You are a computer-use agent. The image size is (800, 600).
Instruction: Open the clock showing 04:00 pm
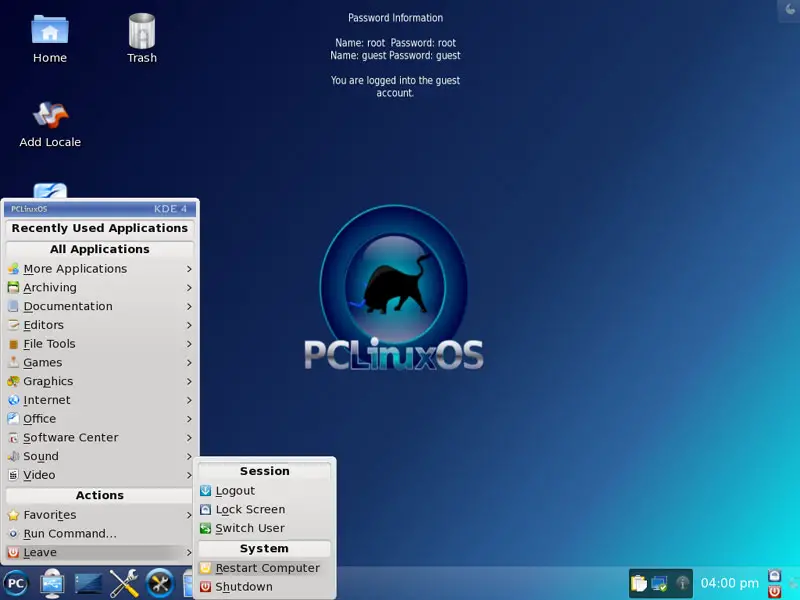(x=730, y=583)
